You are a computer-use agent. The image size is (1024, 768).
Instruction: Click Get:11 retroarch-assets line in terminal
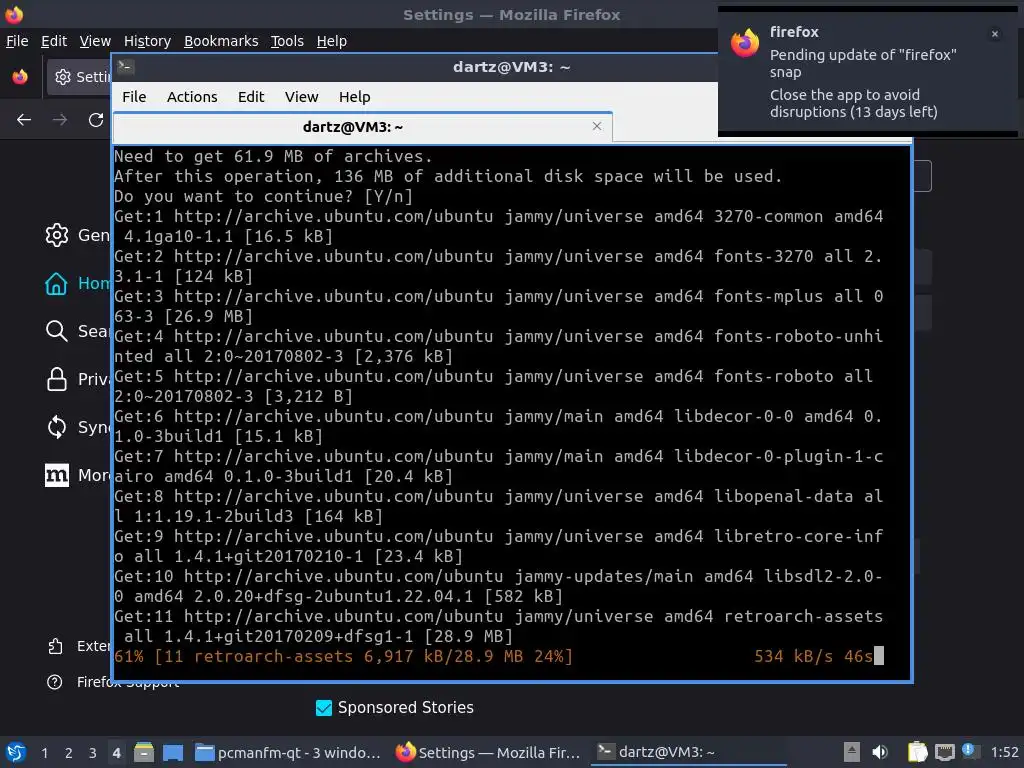coord(499,626)
